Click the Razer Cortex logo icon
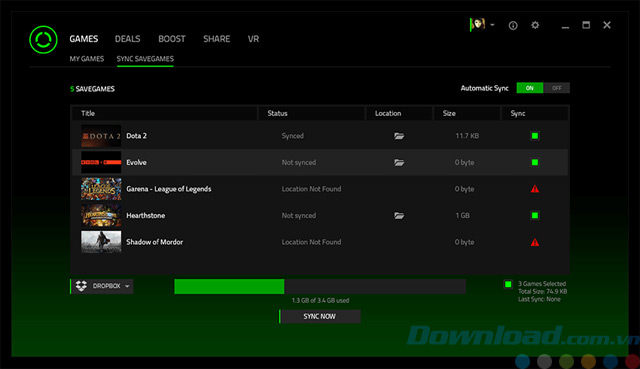 43,40
